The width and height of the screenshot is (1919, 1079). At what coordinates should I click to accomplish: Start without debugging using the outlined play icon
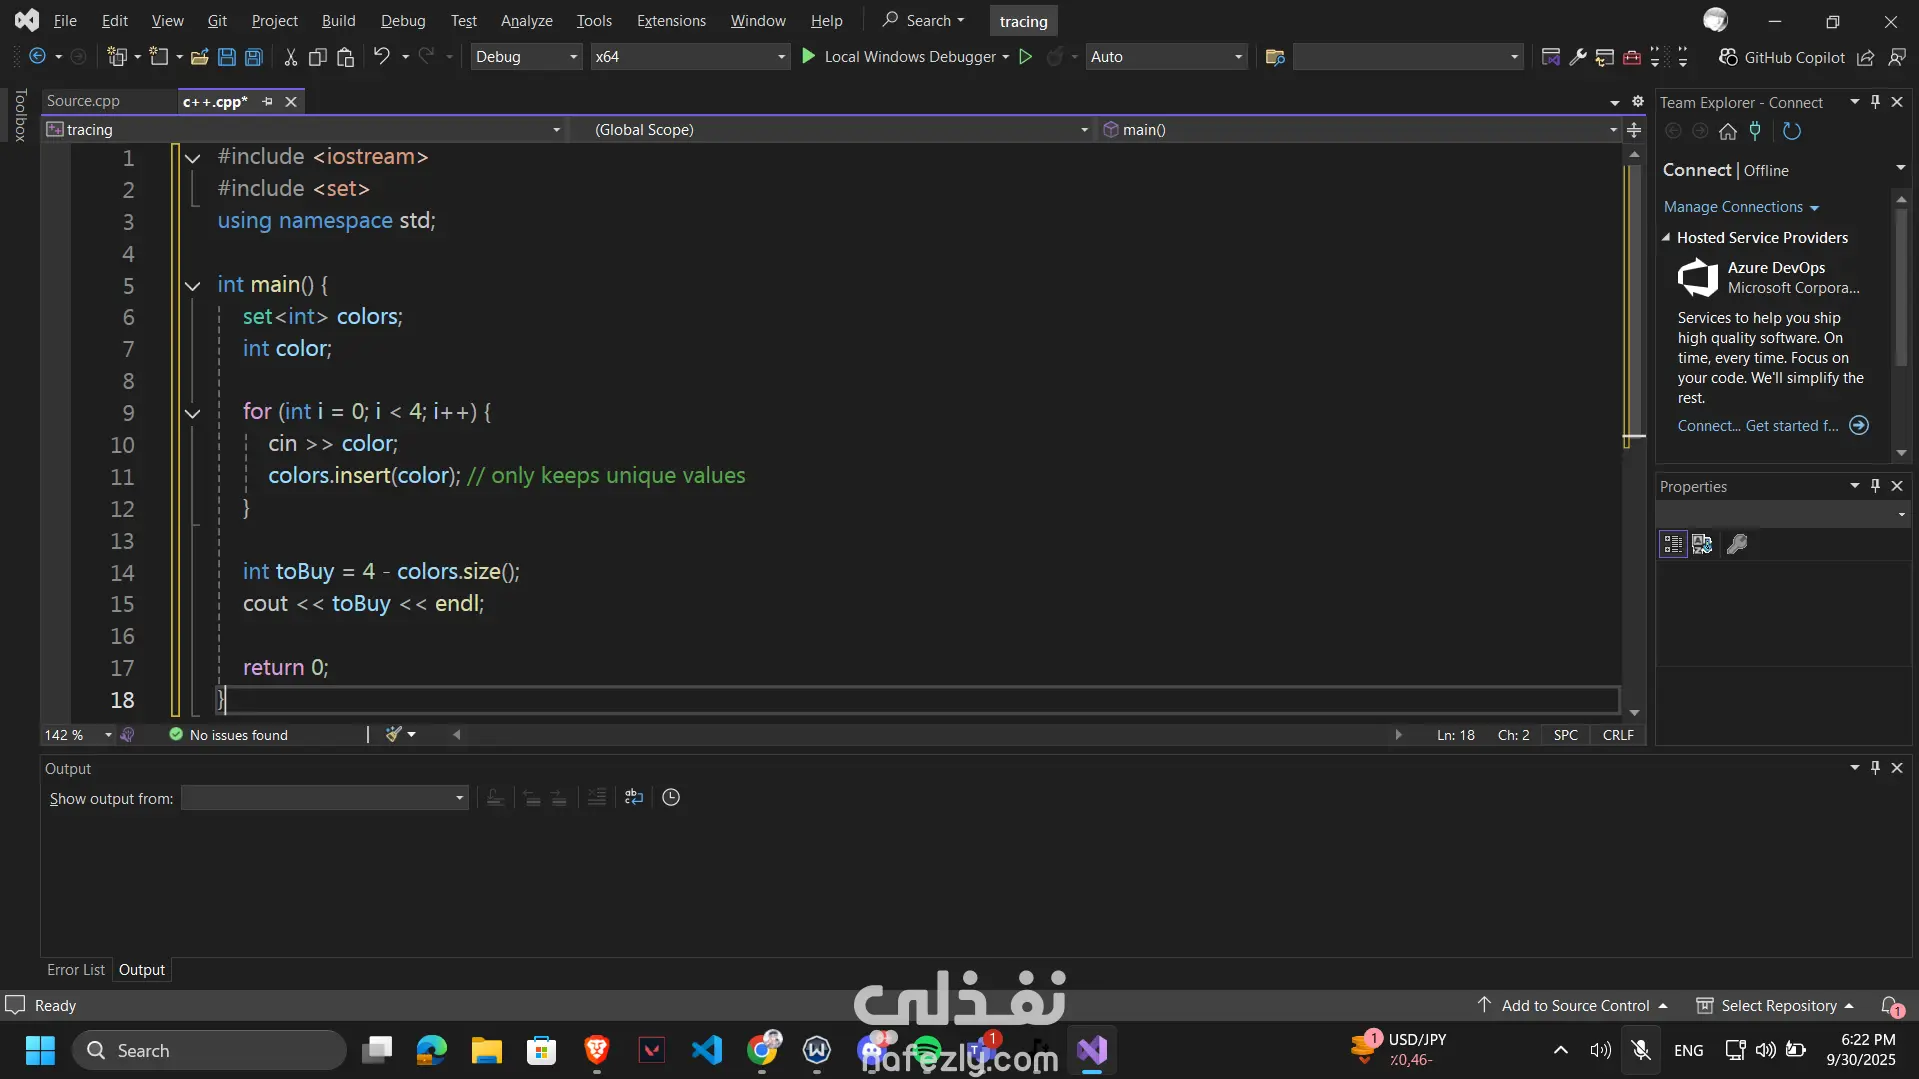tap(1025, 57)
